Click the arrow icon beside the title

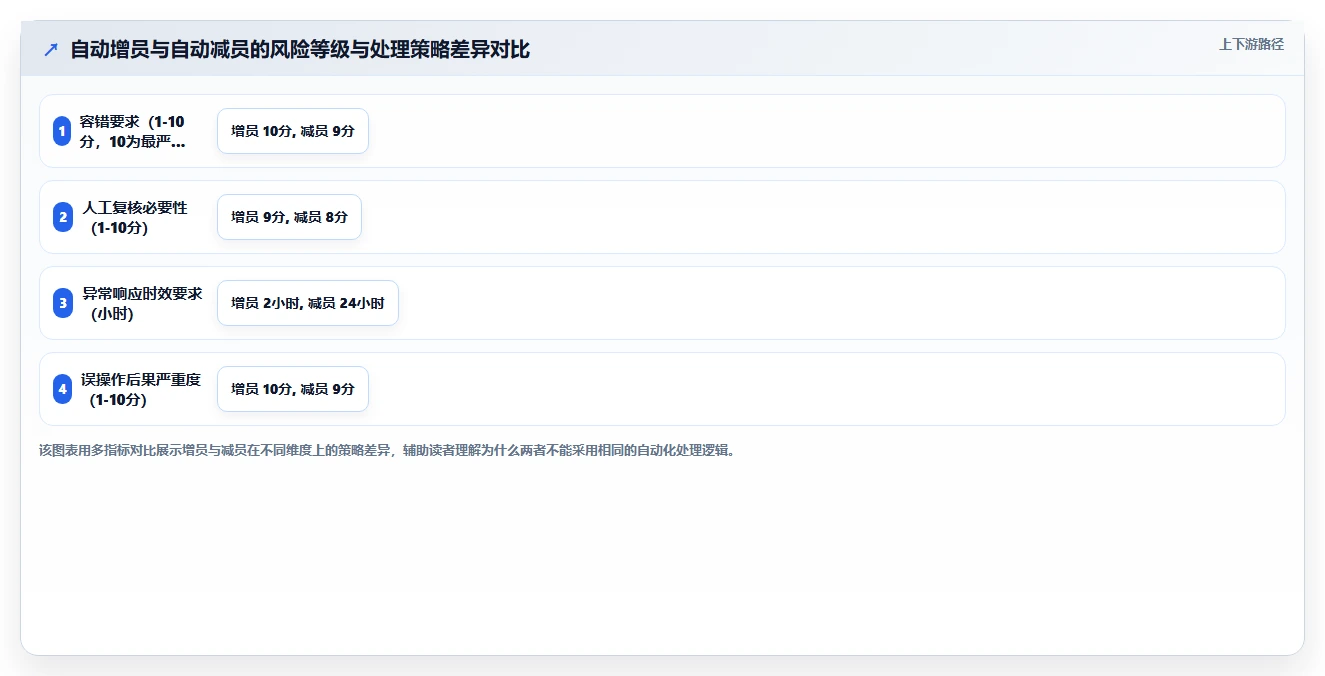pyautogui.click(x=51, y=49)
